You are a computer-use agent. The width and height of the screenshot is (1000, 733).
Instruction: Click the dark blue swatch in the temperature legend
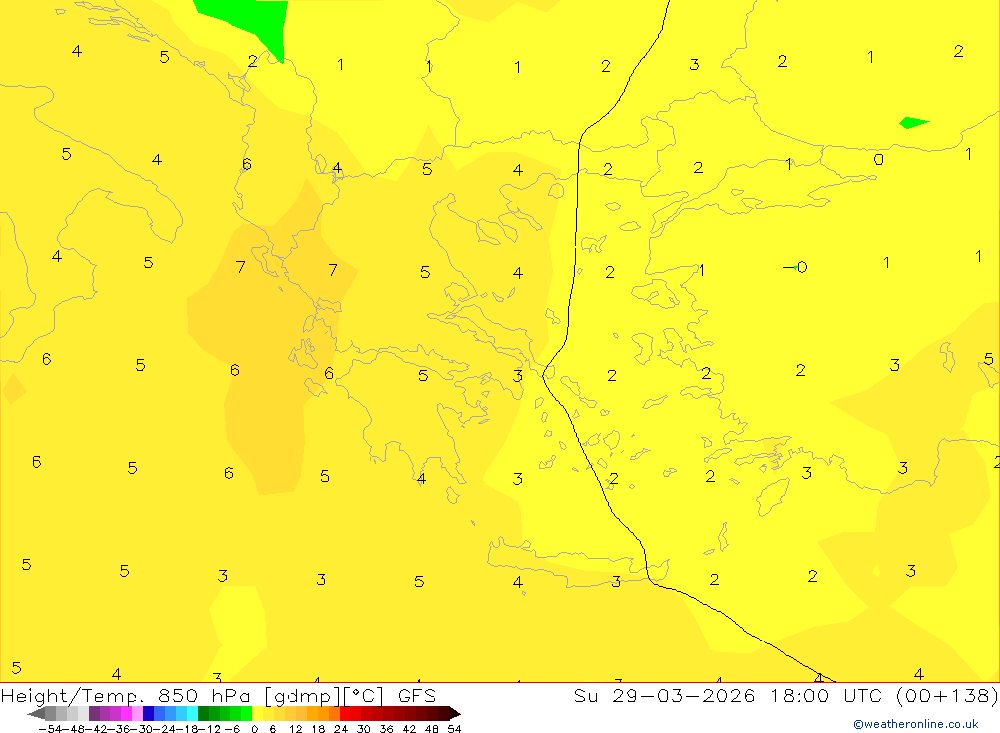148,713
